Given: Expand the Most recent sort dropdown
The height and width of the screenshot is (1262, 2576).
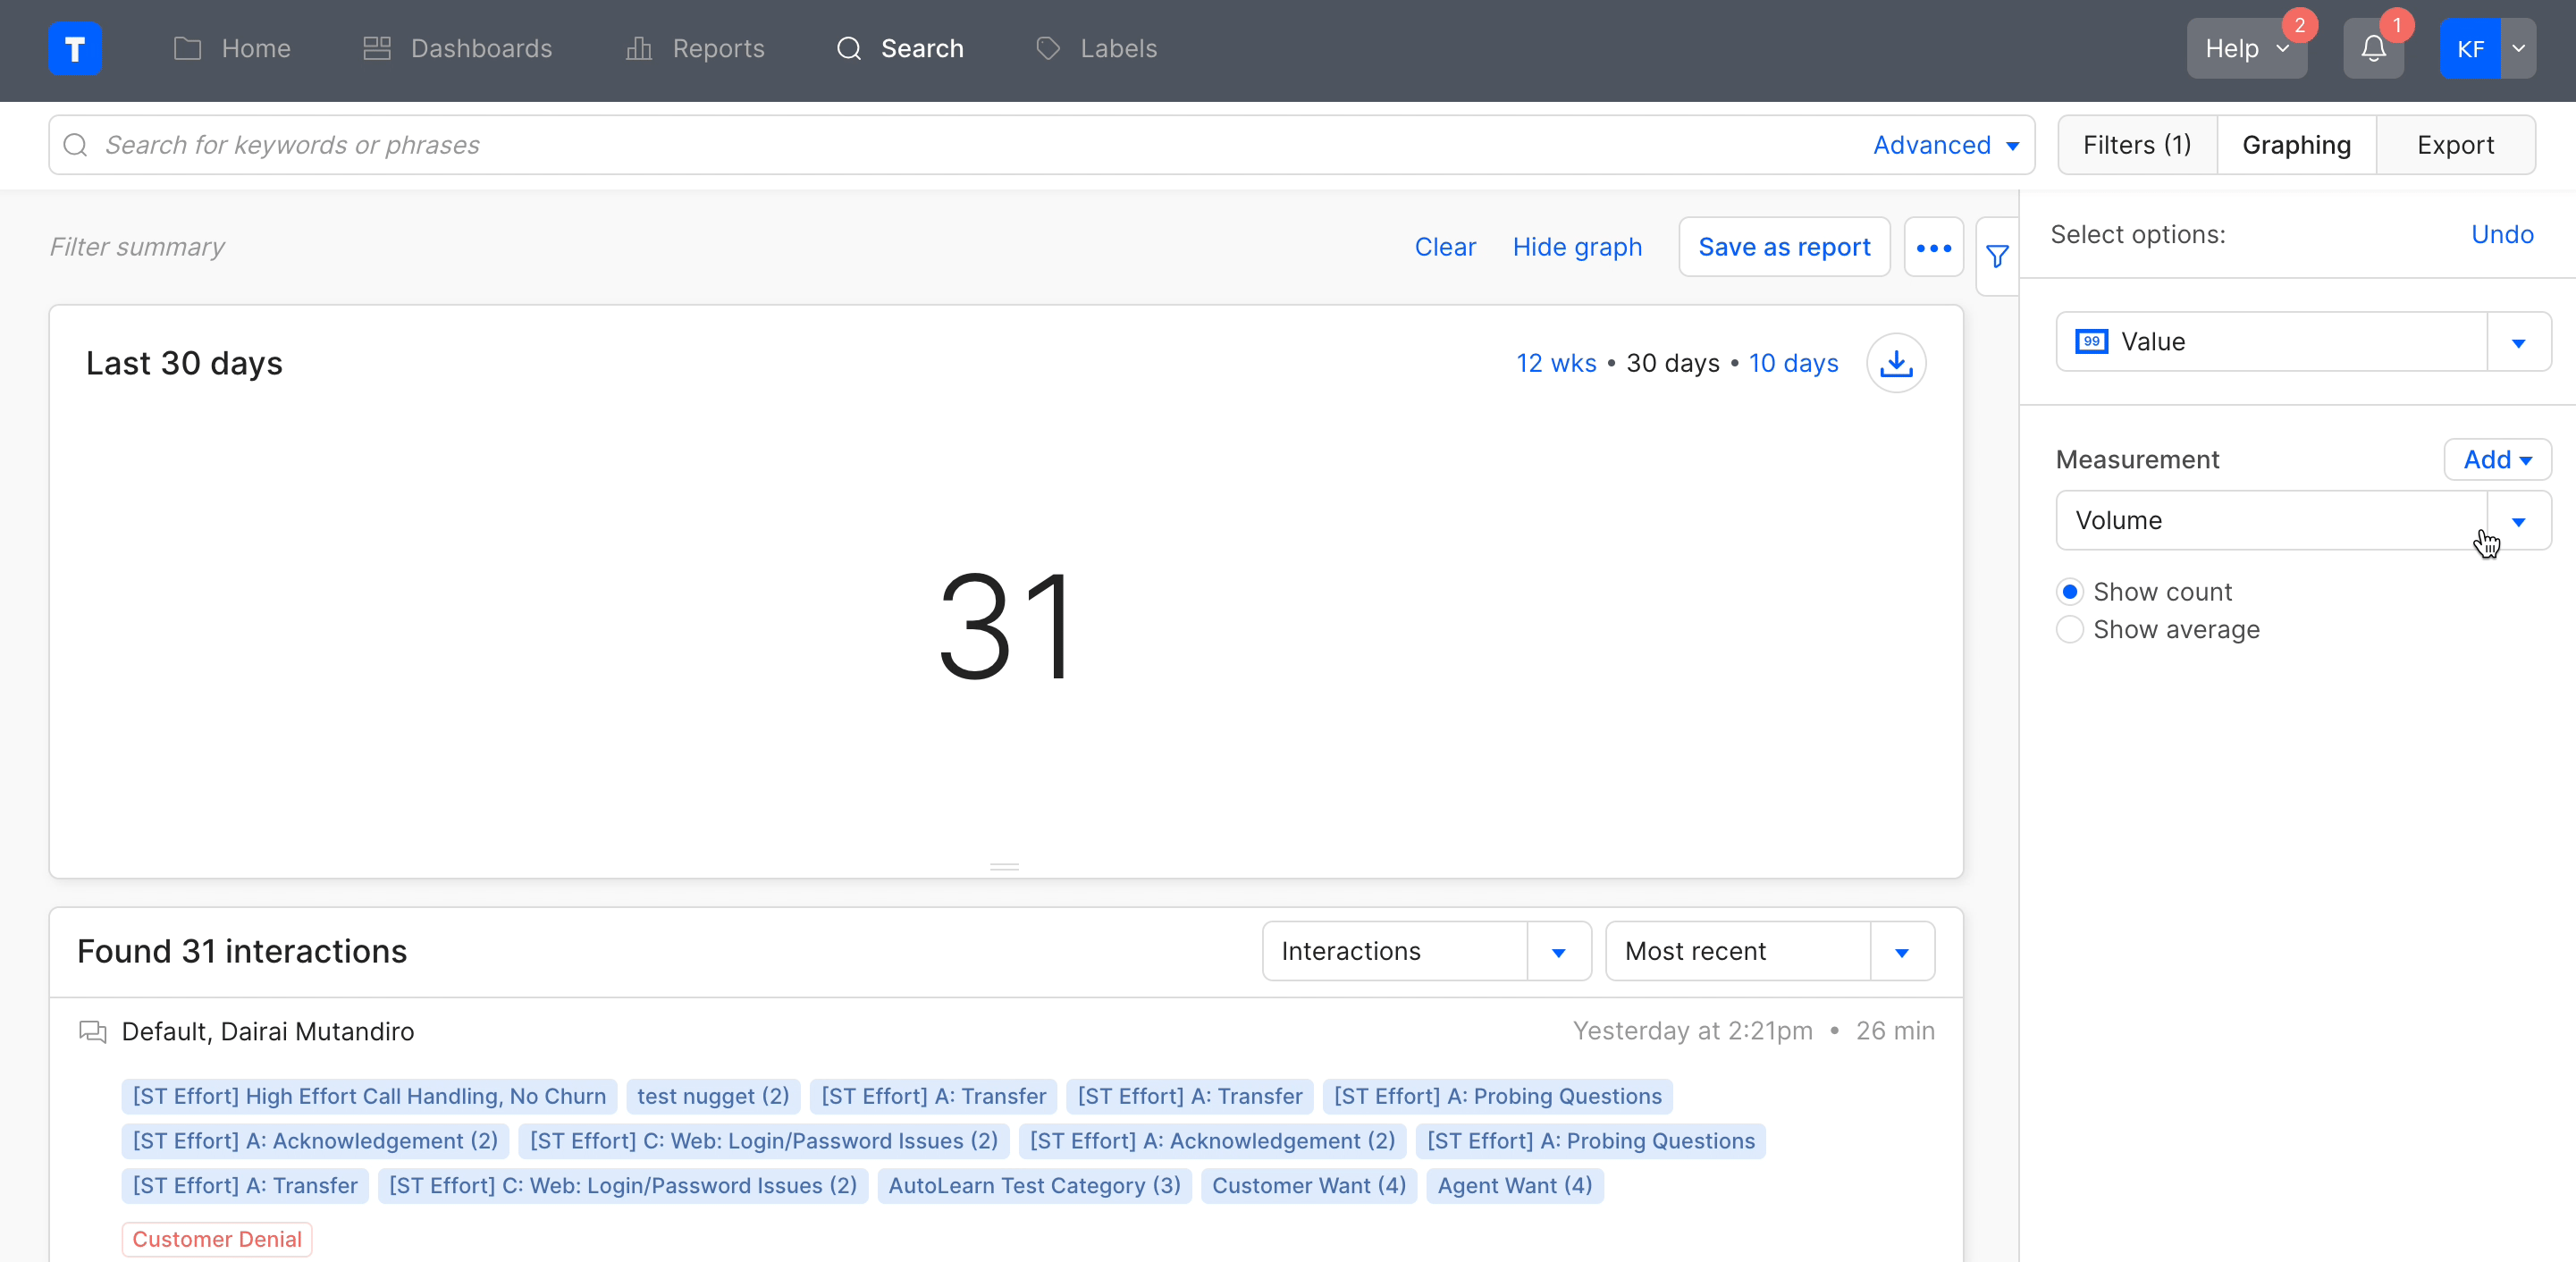Looking at the screenshot, I should click(1901, 952).
